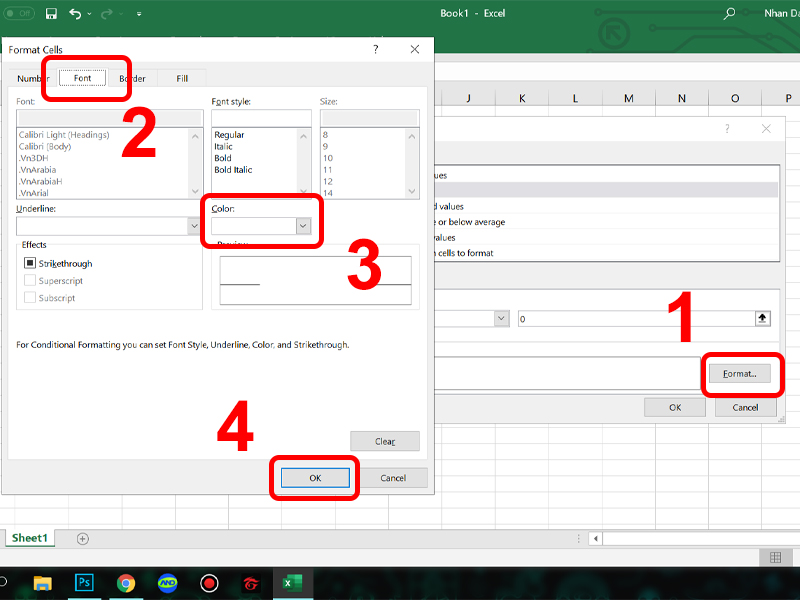
Task: Click the Format Cells help question mark
Action: pos(376,49)
